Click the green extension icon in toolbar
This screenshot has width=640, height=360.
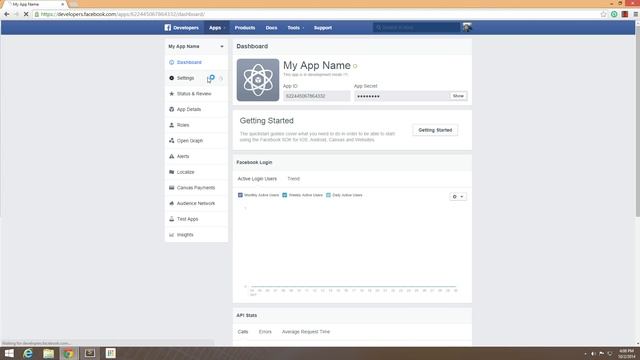(614, 14)
